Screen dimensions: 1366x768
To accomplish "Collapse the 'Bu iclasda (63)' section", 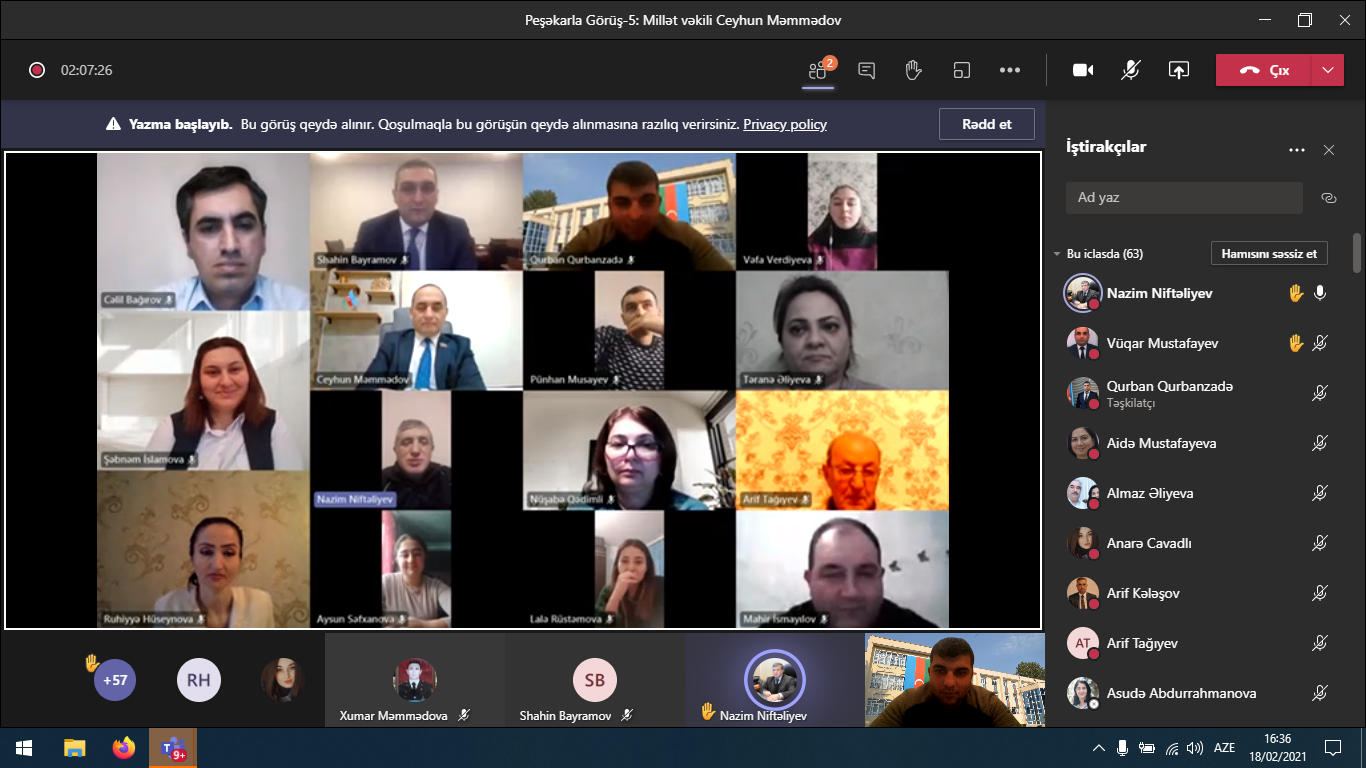I will 1057,254.
